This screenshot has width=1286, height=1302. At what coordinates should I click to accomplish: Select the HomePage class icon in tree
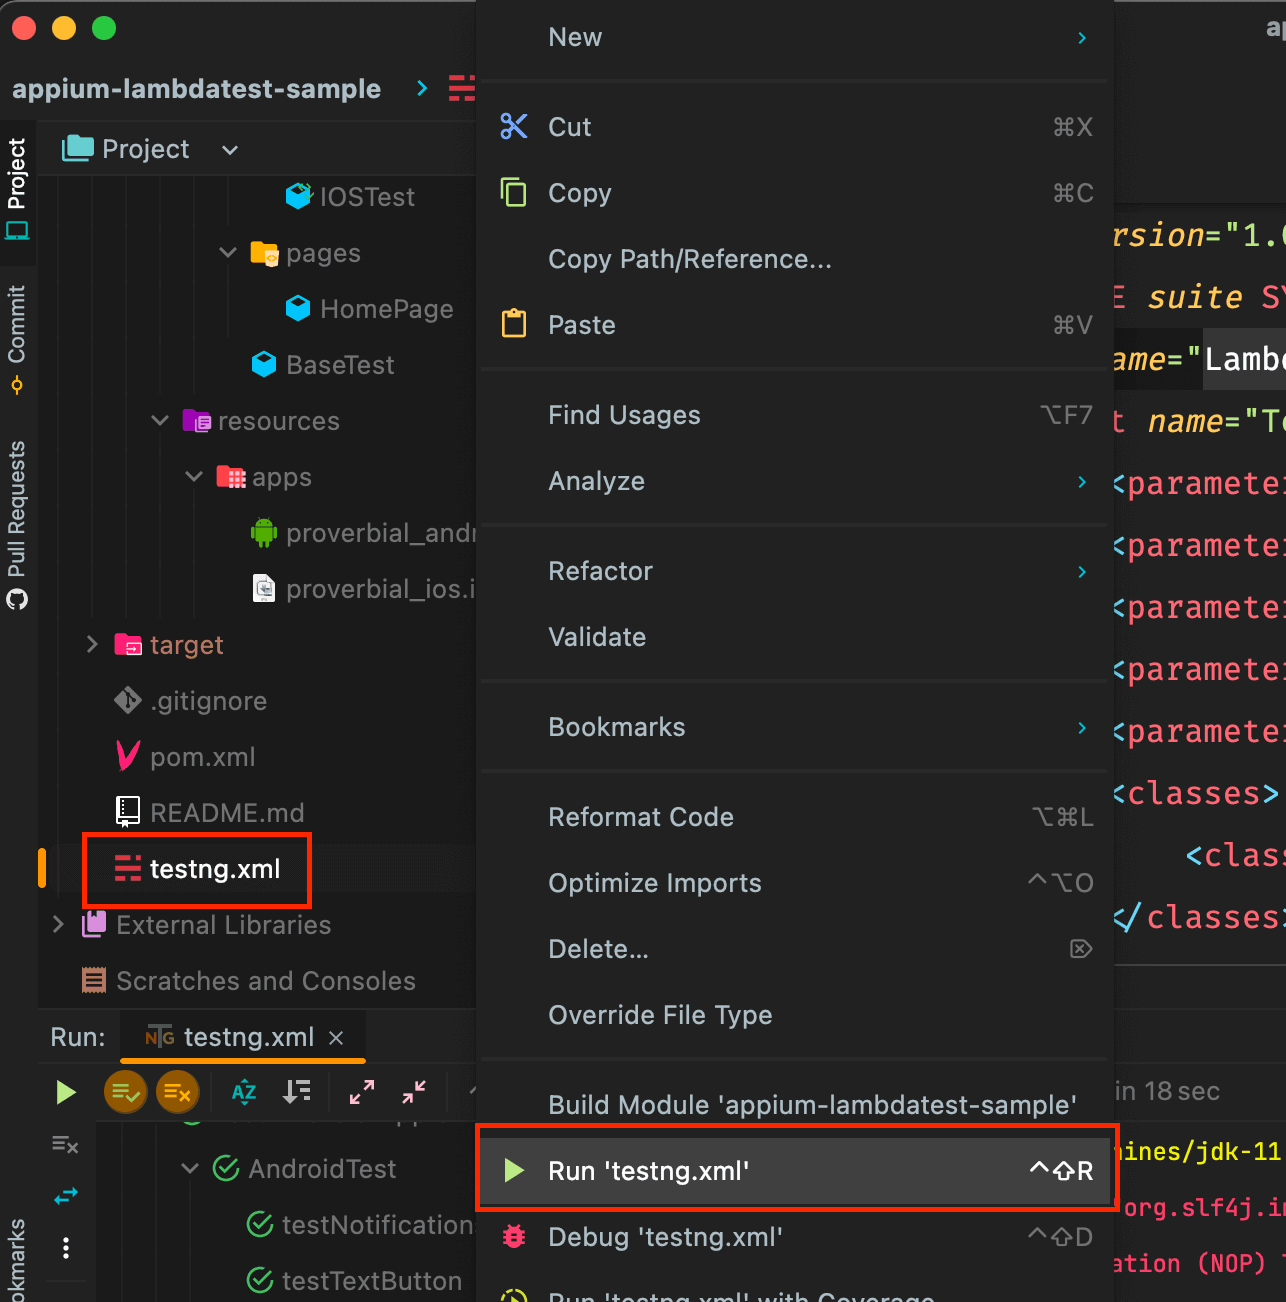[x=298, y=308]
